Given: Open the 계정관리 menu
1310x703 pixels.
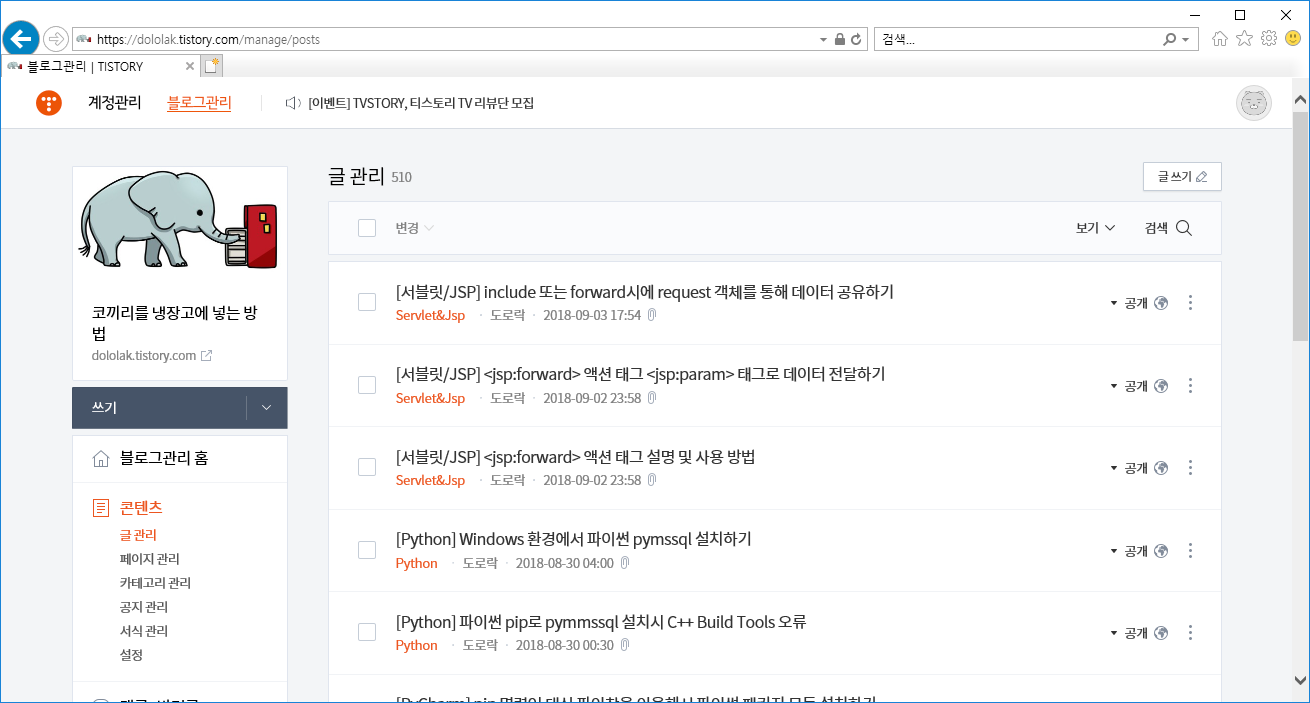Looking at the screenshot, I should coord(115,102).
